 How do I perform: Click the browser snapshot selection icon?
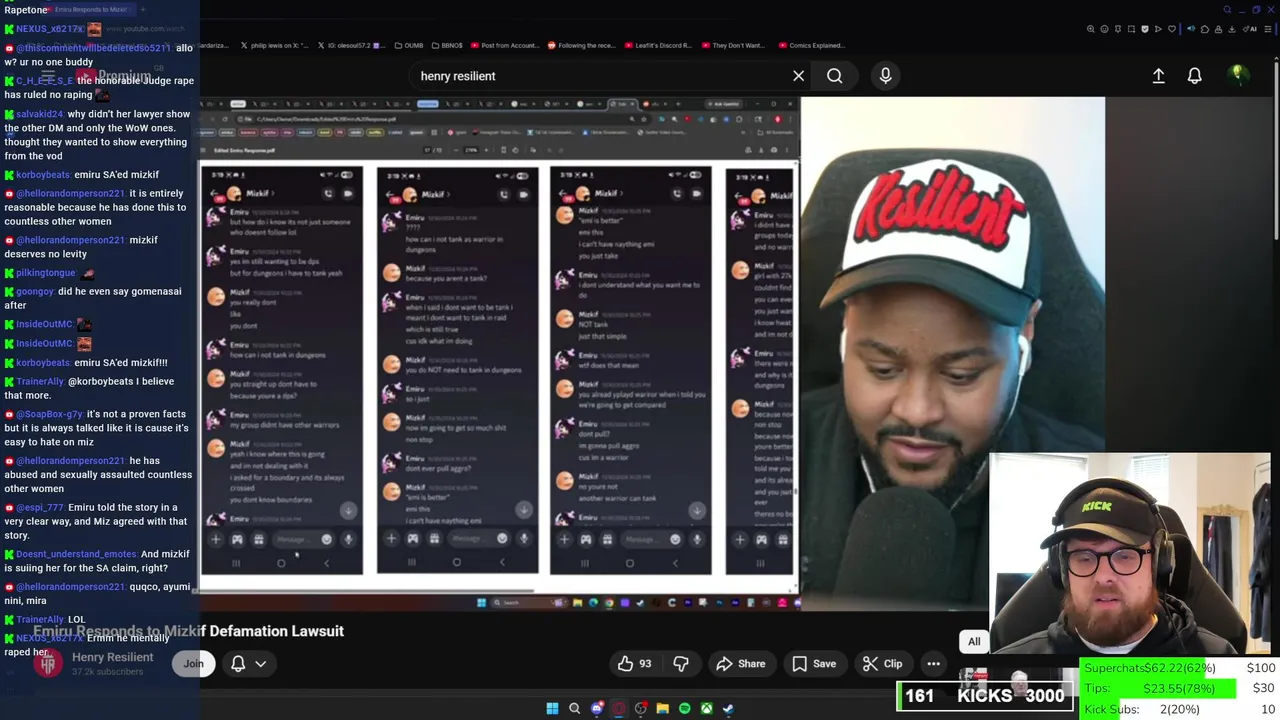1131,29
